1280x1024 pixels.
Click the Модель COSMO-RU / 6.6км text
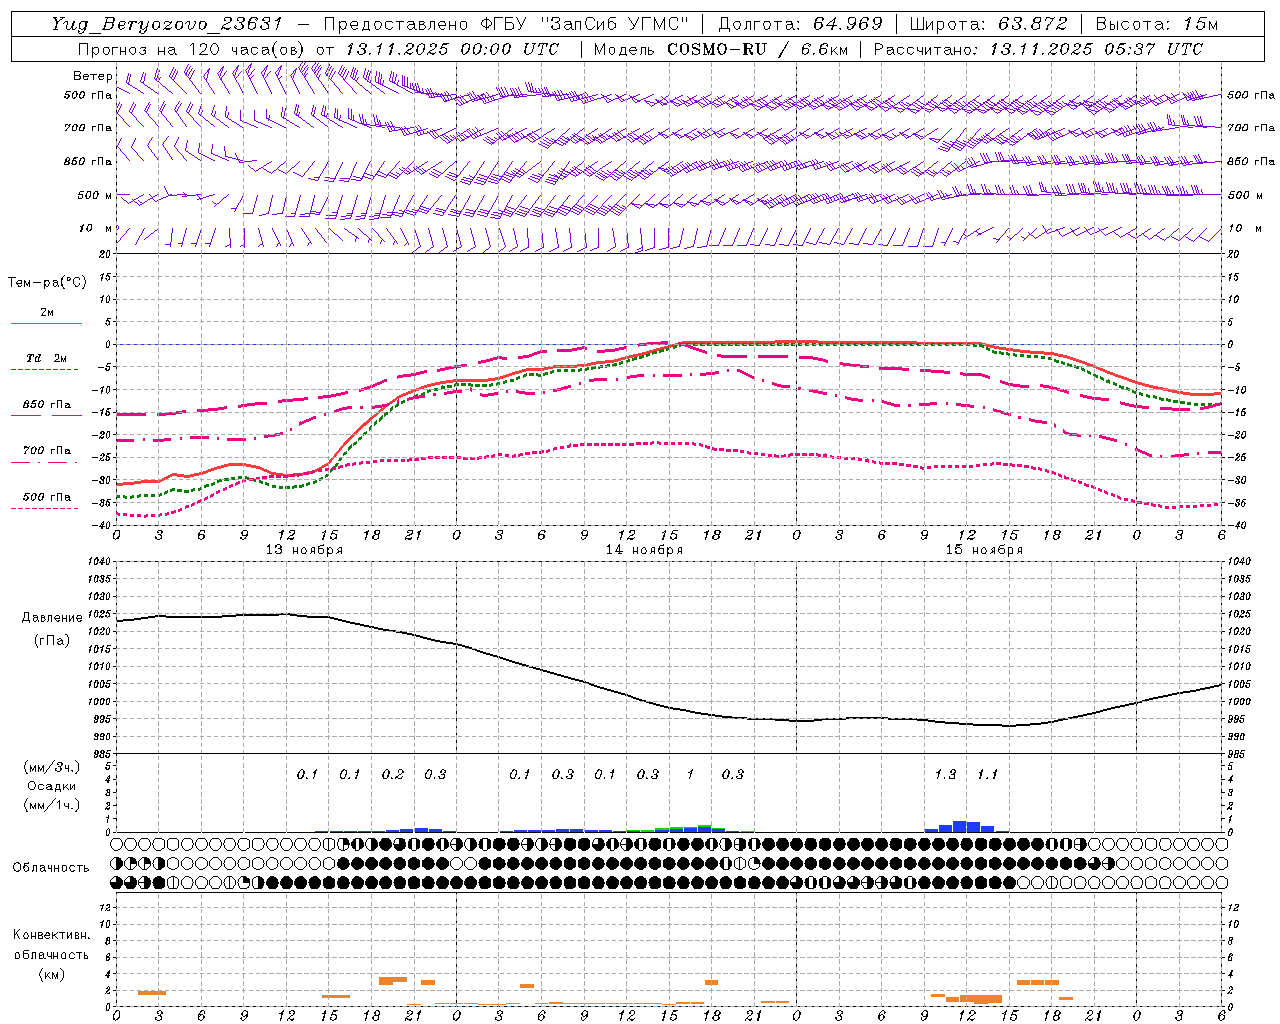pos(720,49)
